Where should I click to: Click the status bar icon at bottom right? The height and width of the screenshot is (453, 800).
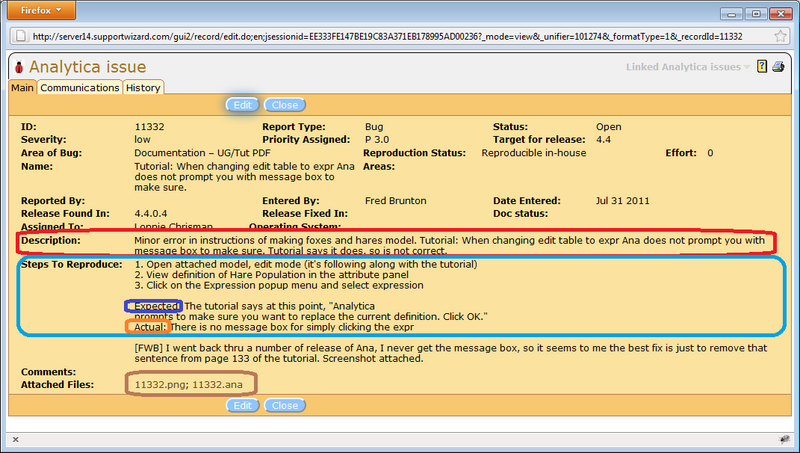(x=784, y=439)
